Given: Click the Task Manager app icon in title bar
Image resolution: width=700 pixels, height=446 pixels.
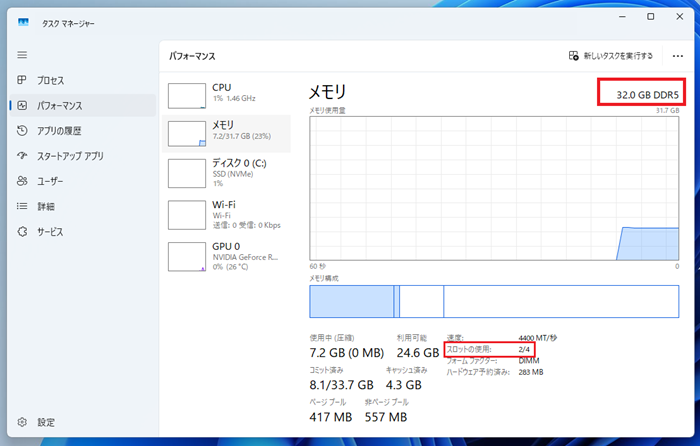Looking at the screenshot, I should (23, 23).
